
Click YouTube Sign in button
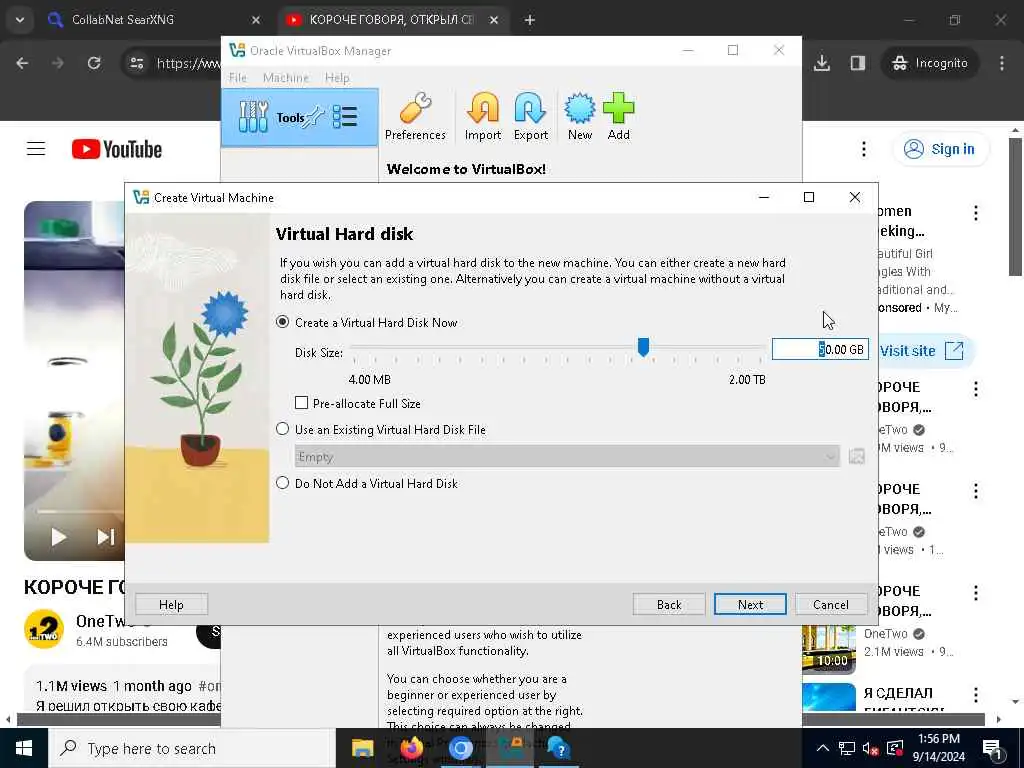[x=941, y=149]
